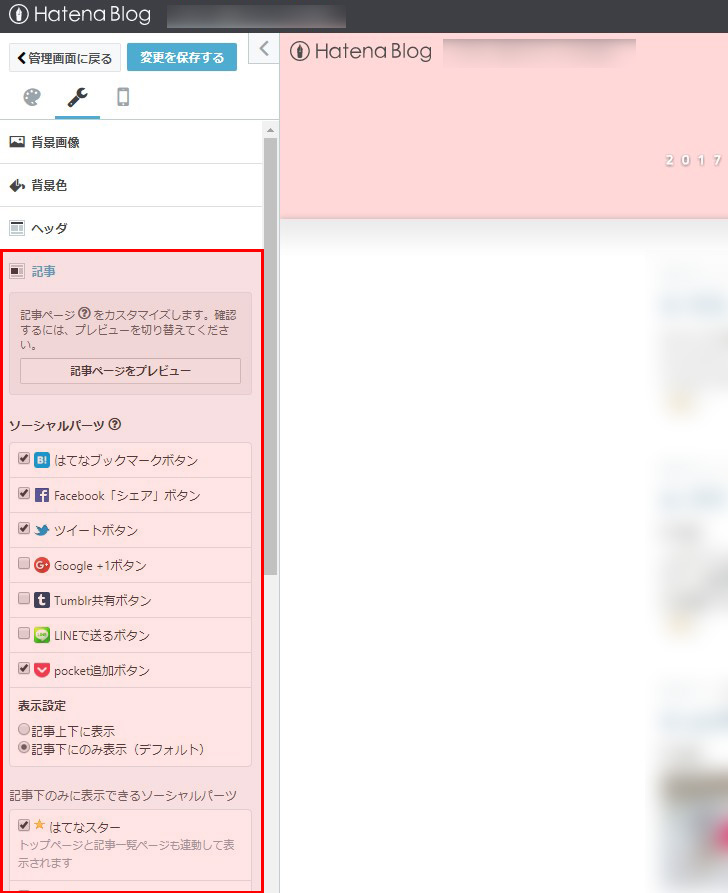Open the palette design theme tab
Viewport: 728px width, 893px height.
[32, 97]
